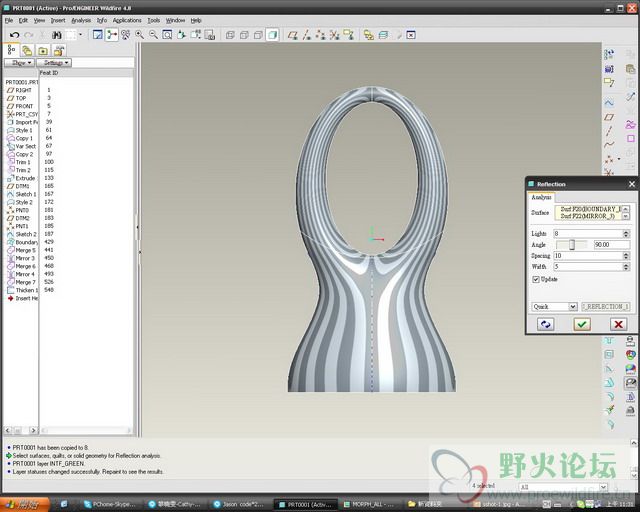Open the Folder Browser tab icon
This screenshot has height=512, width=640.
pos(27,51)
